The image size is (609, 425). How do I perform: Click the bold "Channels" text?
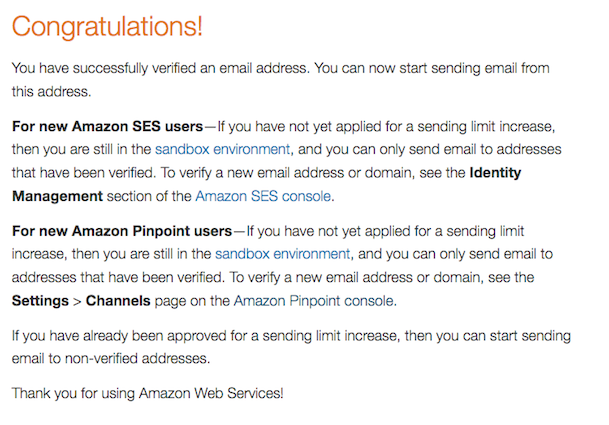tap(117, 300)
